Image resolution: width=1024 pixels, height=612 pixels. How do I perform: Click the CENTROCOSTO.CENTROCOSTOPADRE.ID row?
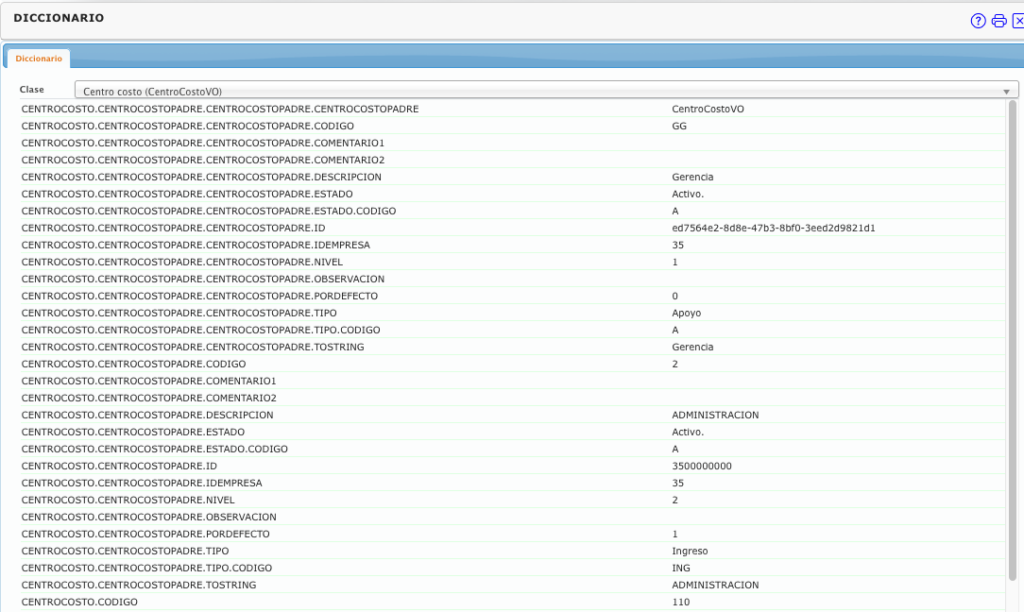[x=119, y=466]
